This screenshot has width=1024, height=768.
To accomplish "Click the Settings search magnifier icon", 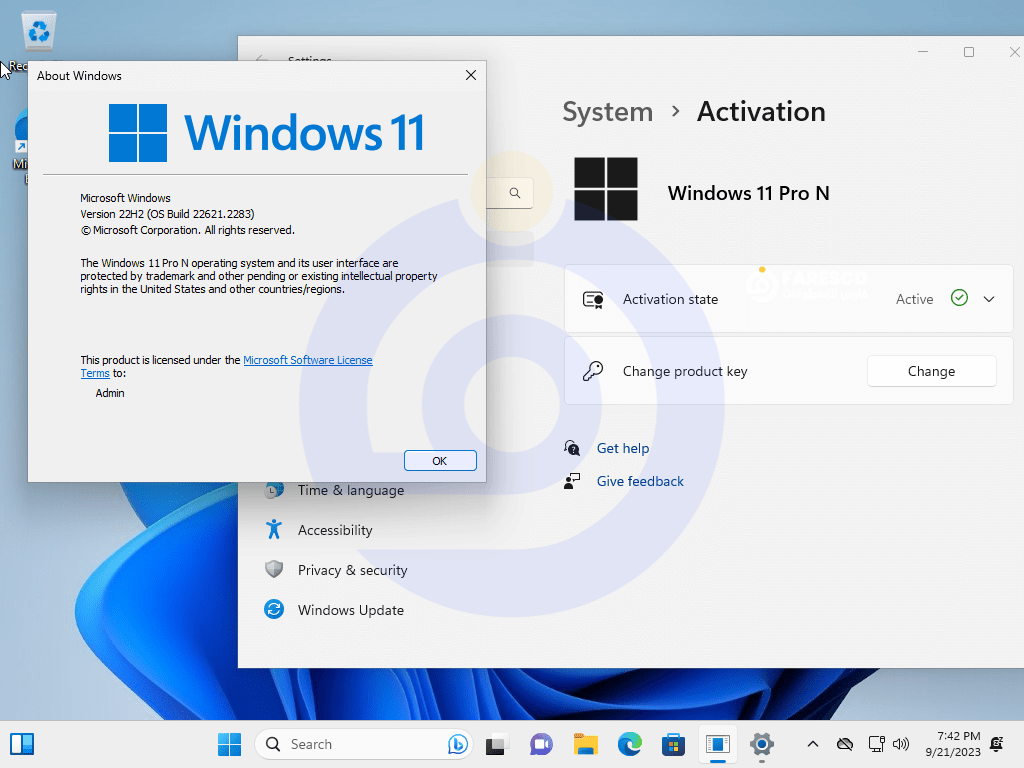I will pos(515,193).
